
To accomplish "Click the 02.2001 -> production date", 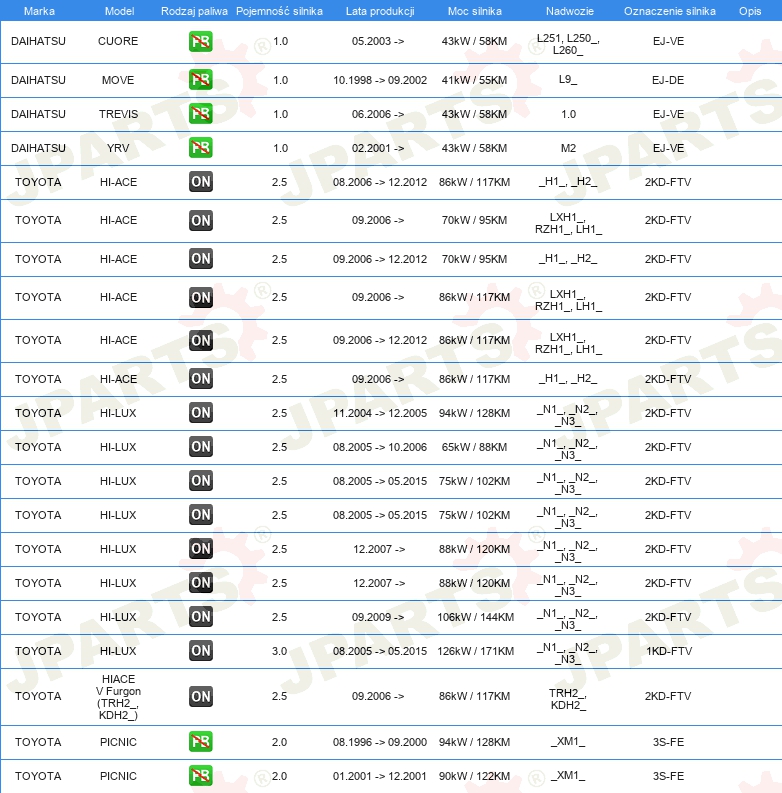I will click(x=378, y=148).
